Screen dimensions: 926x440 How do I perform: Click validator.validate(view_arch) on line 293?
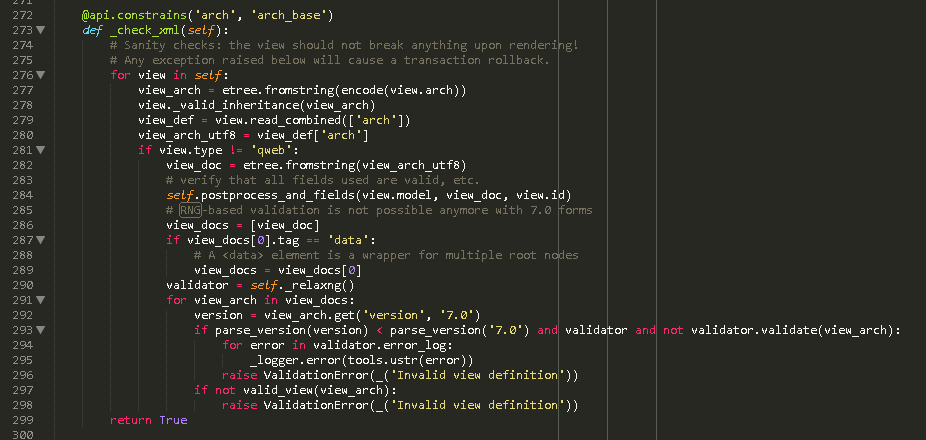[793, 331]
